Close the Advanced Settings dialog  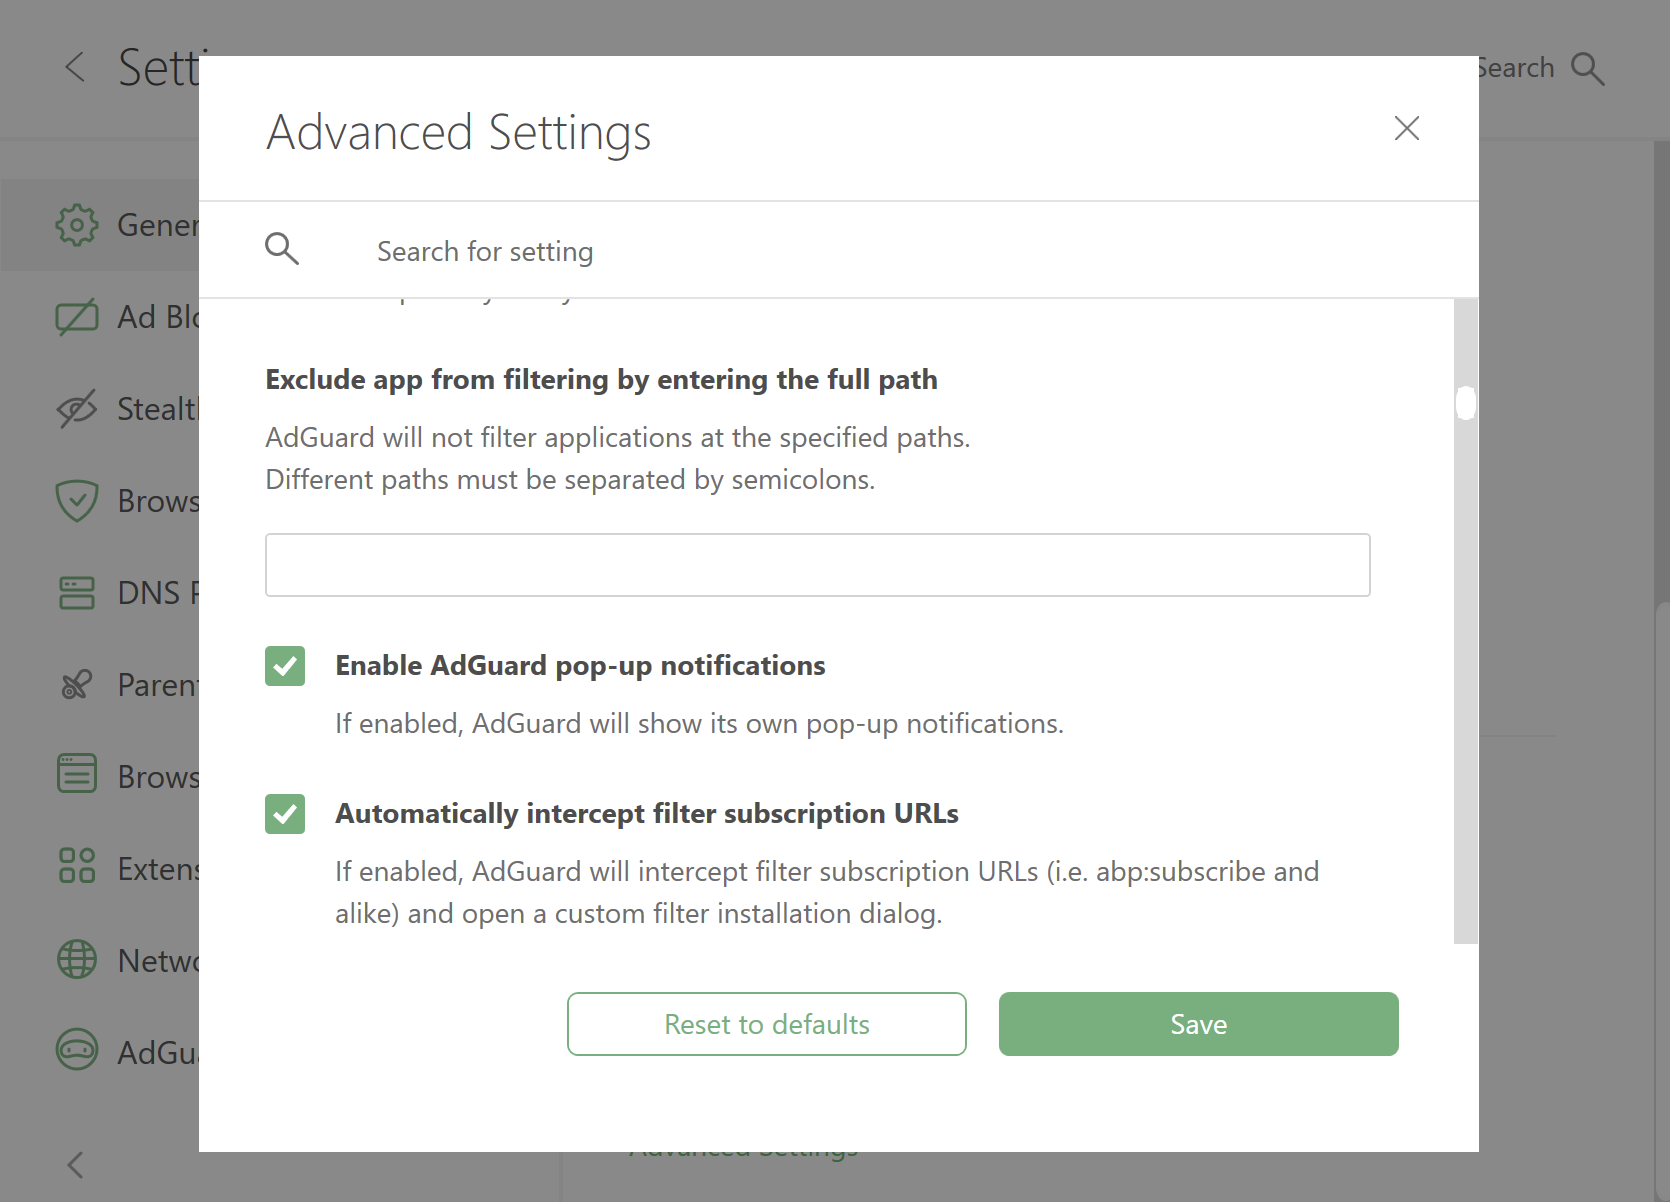click(x=1407, y=128)
